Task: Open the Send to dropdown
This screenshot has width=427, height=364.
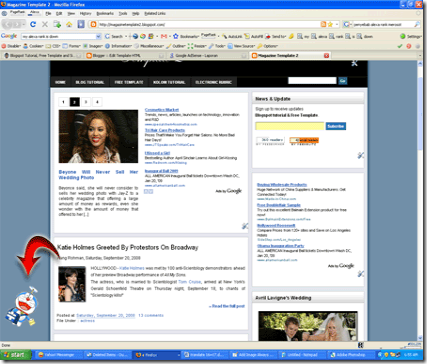Action: coord(276,36)
